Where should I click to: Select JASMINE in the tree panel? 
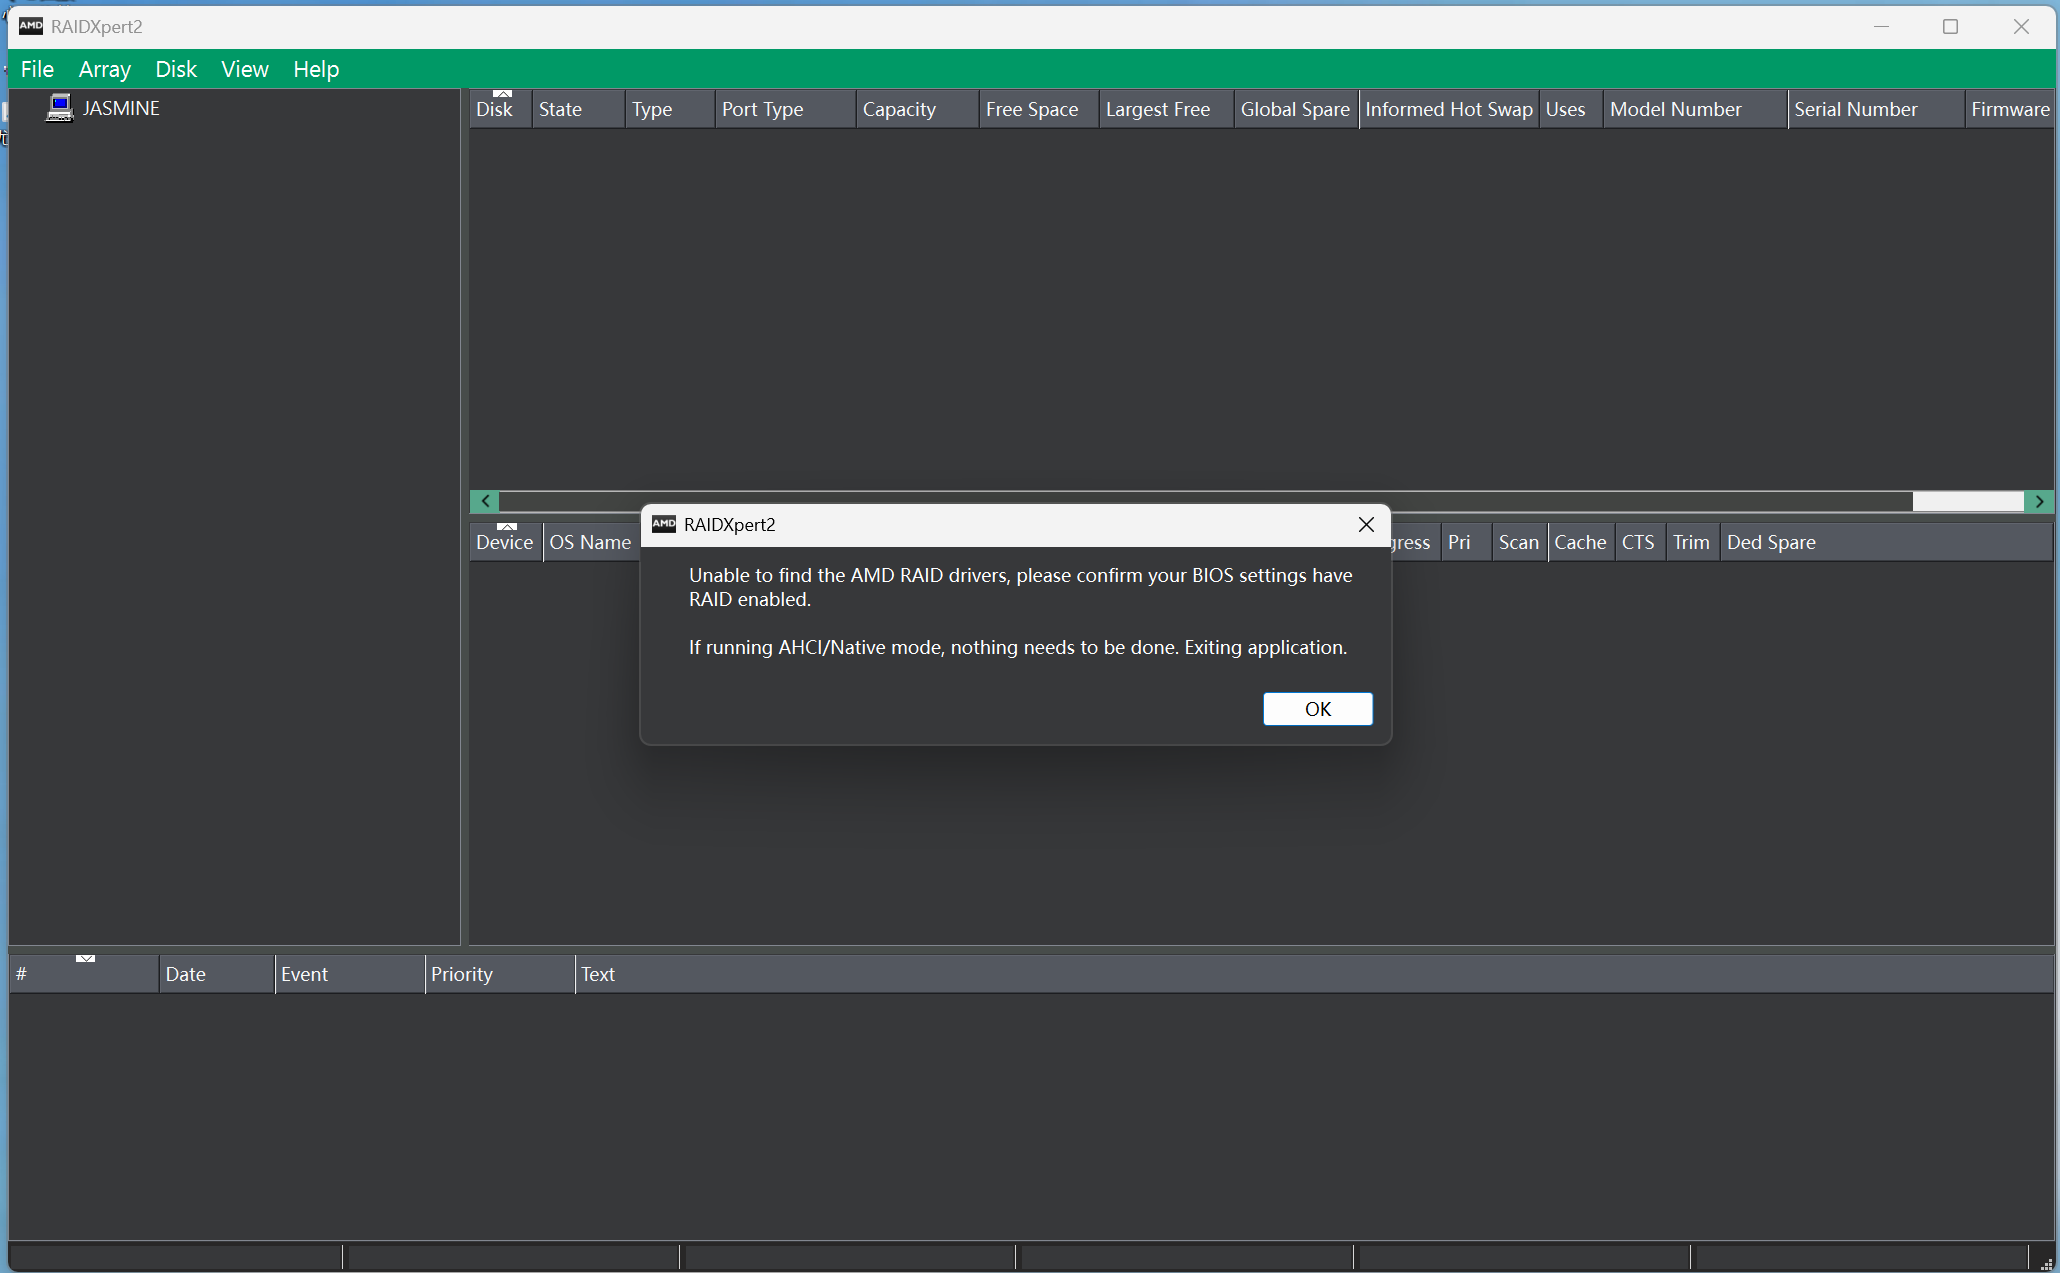click(121, 108)
